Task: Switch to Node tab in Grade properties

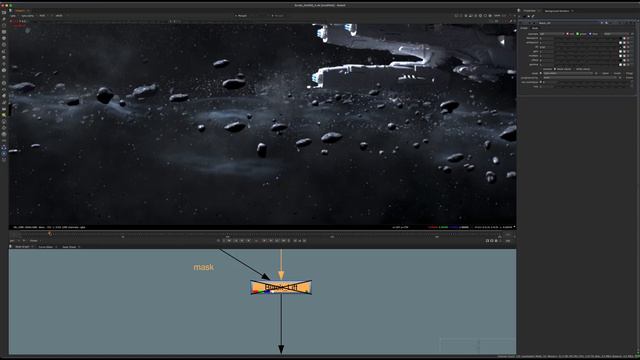Action: tap(535, 28)
